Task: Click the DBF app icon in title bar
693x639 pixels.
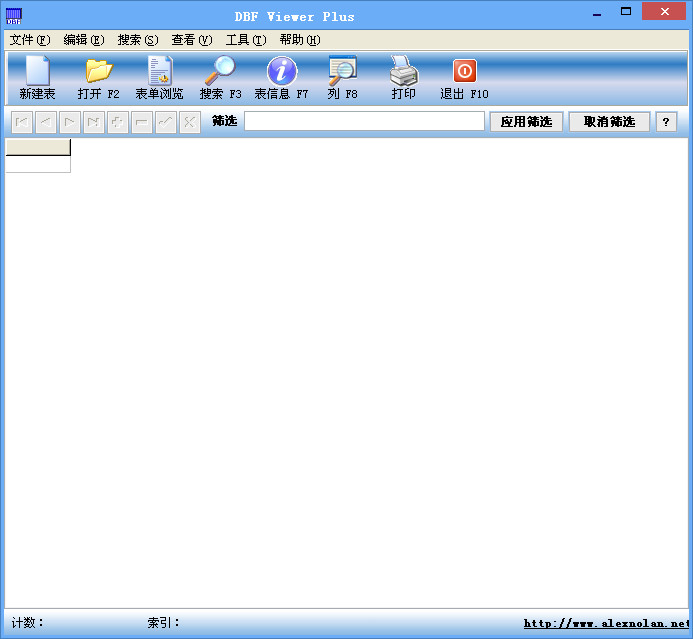Action: tap(14, 16)
